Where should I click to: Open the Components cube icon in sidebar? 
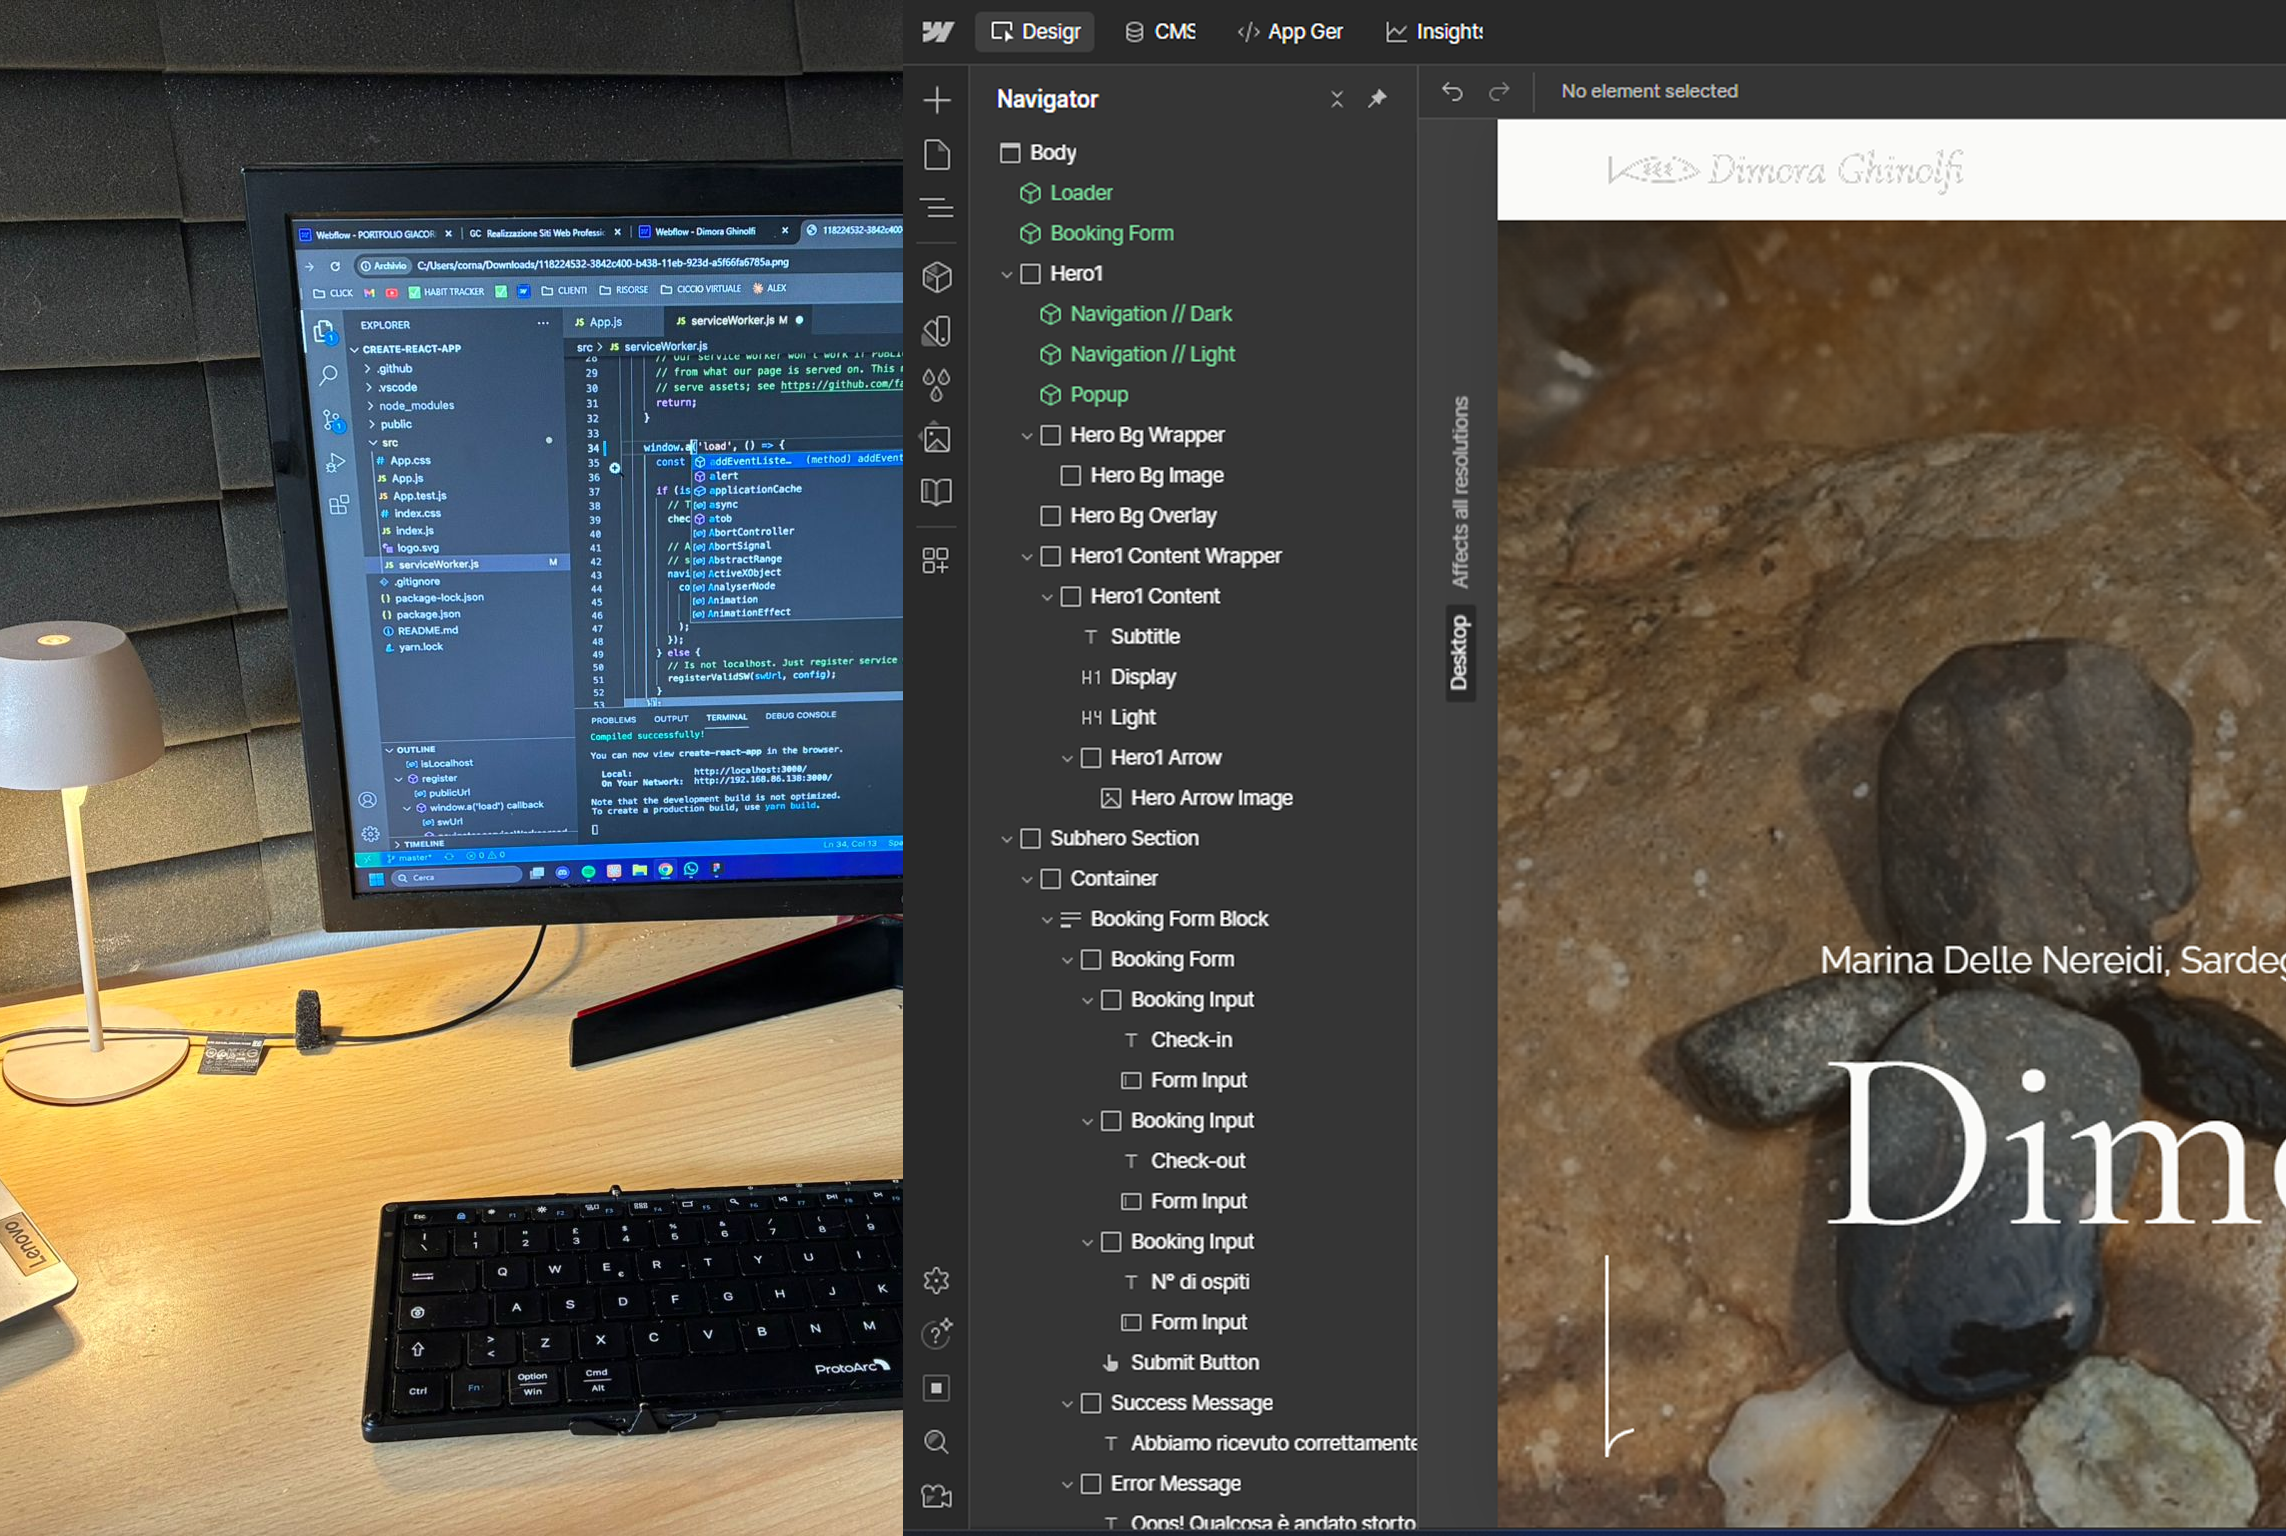coord(937,277)
